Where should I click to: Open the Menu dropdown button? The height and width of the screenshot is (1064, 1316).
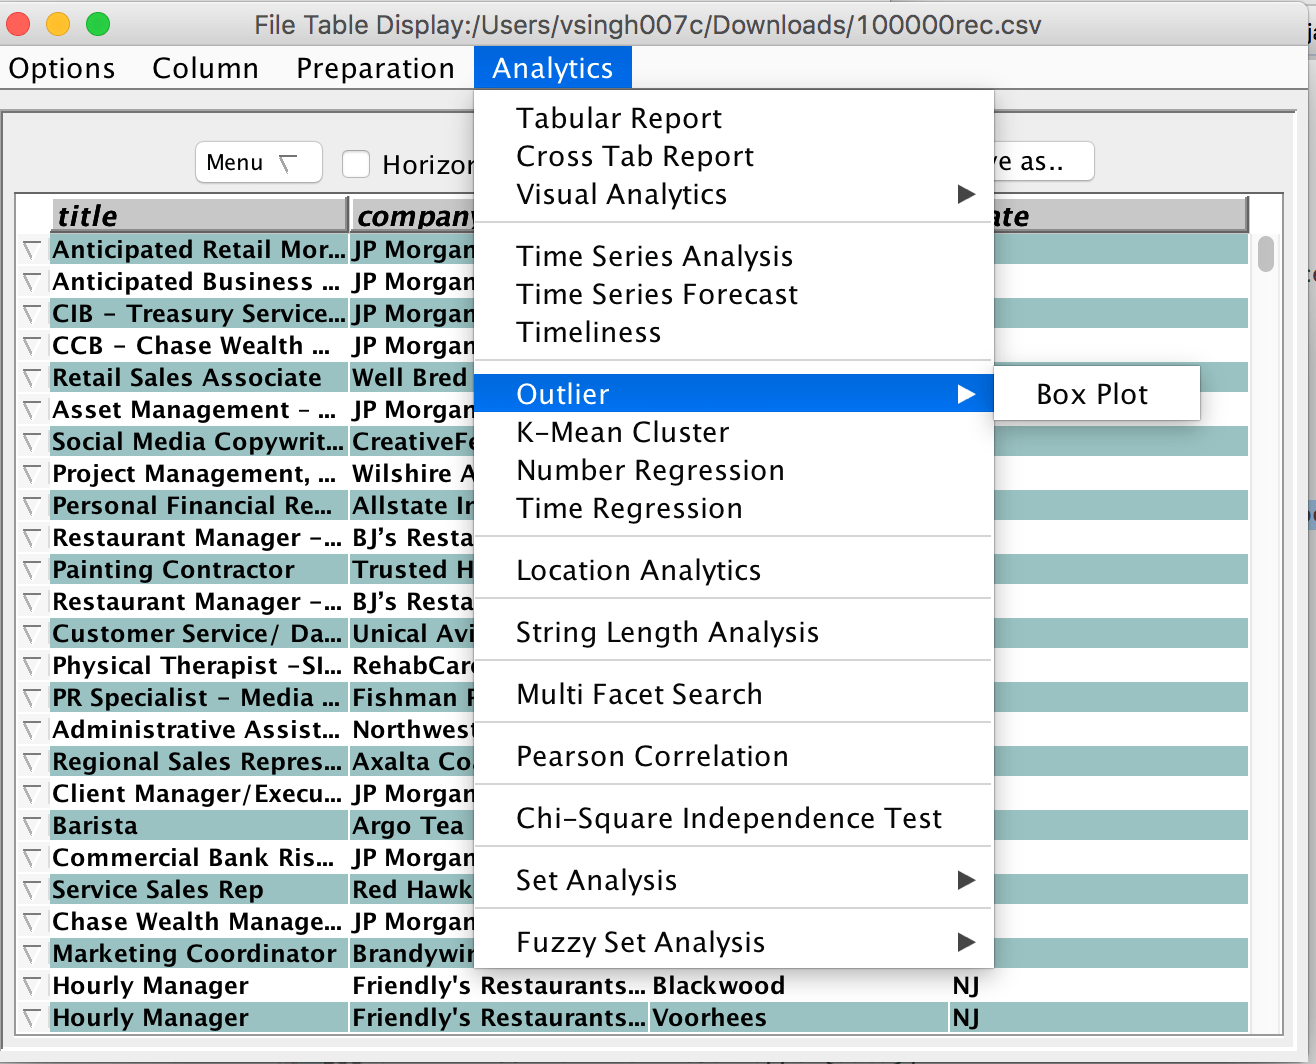click(258, 161)
